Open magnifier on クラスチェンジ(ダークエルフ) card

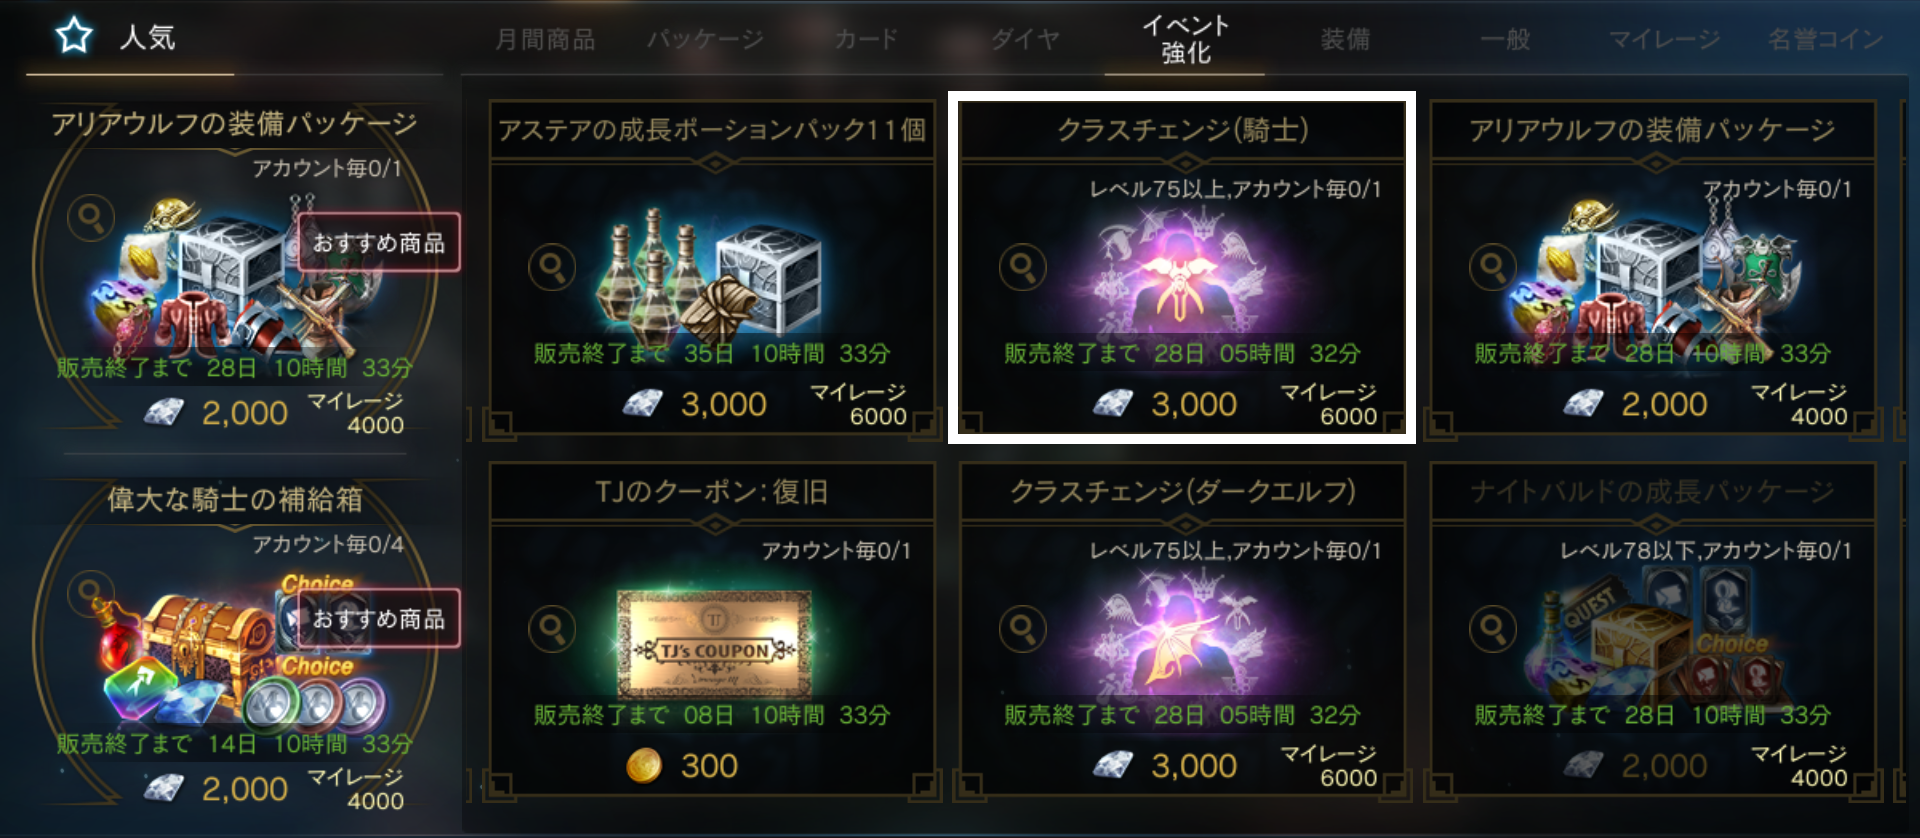point(1022,629)
